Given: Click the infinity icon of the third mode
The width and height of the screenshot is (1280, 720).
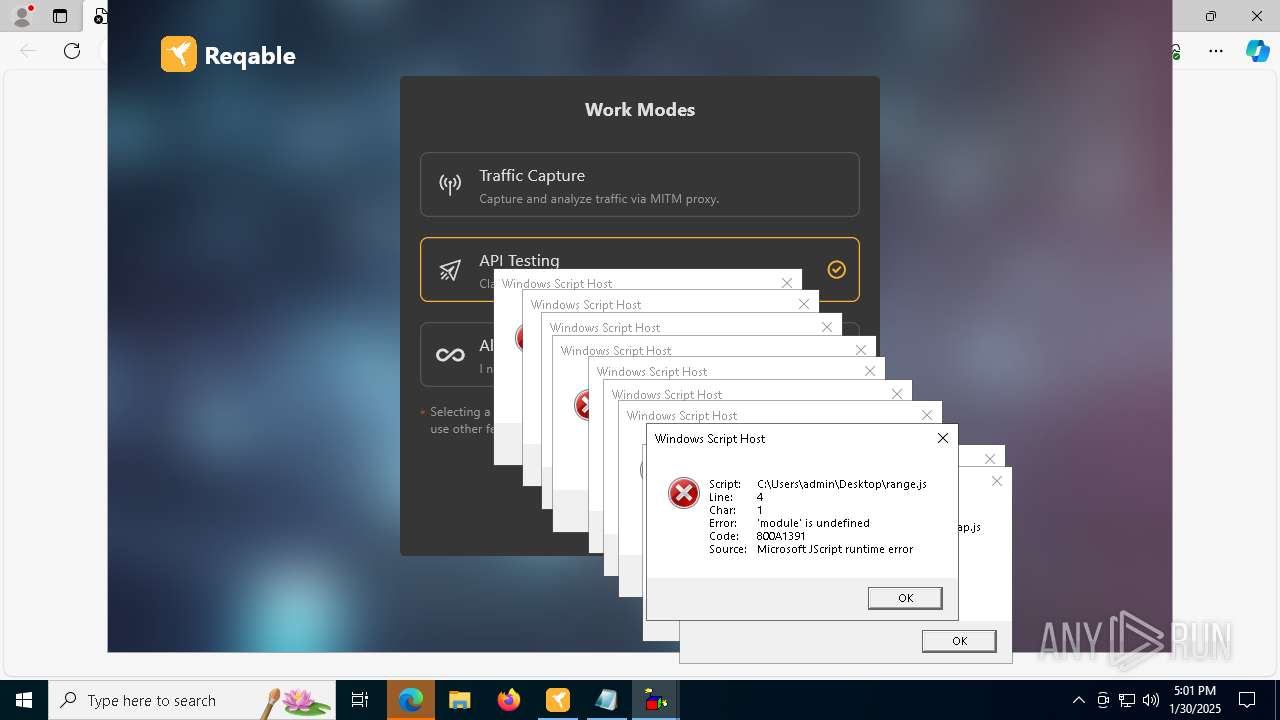Looking at the screenshot, I should pyautogui.click(x=450, y=355).
